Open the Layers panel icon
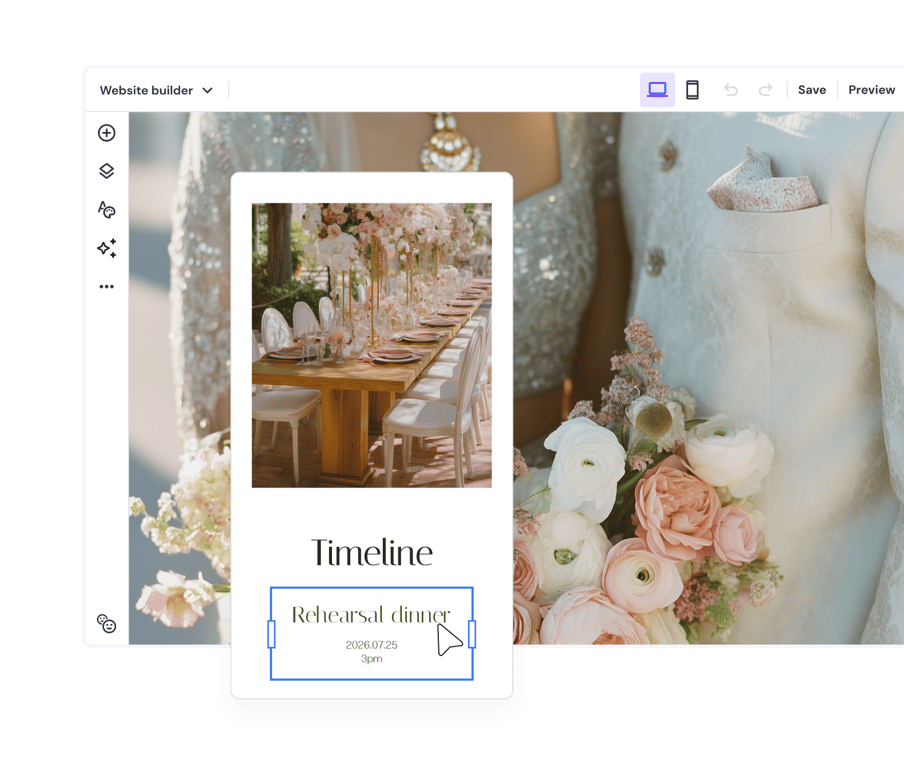This screenshot has height=768, width=904. pos(106,171)
